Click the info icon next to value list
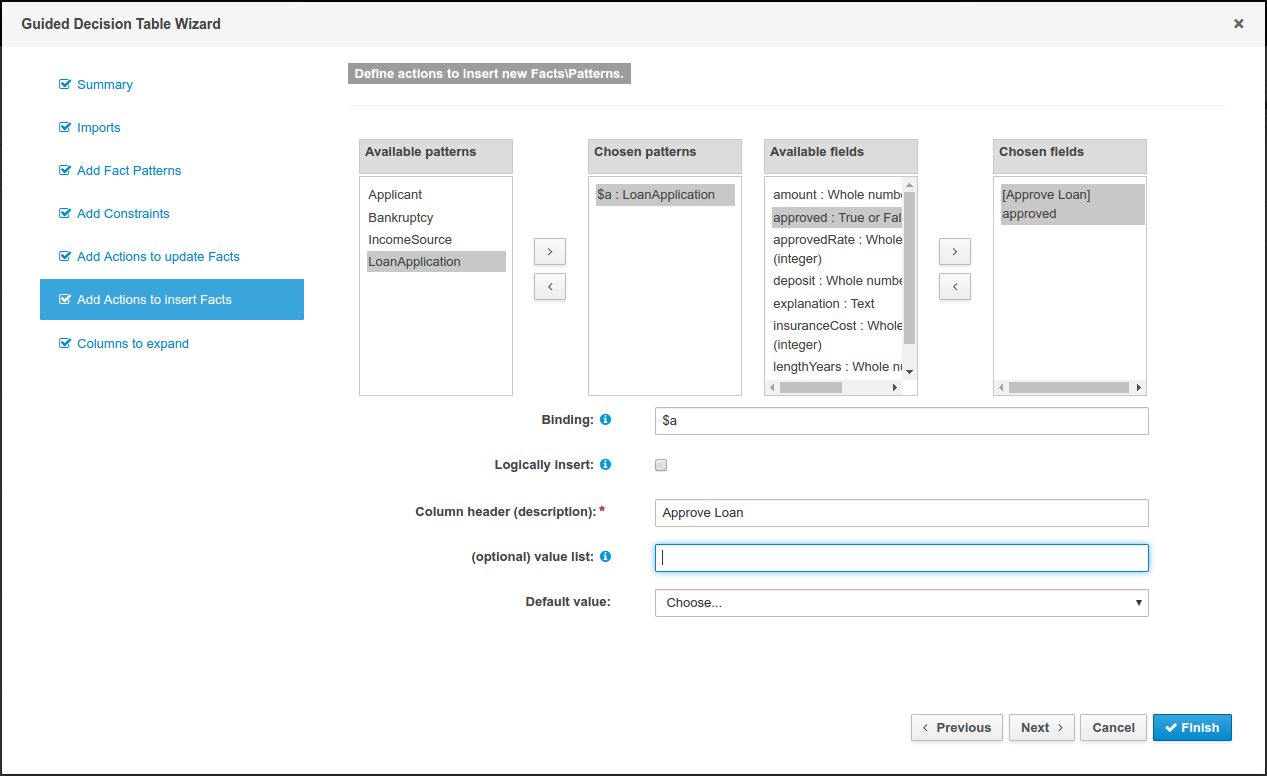 pyautogui.click(x=605, y=557)
